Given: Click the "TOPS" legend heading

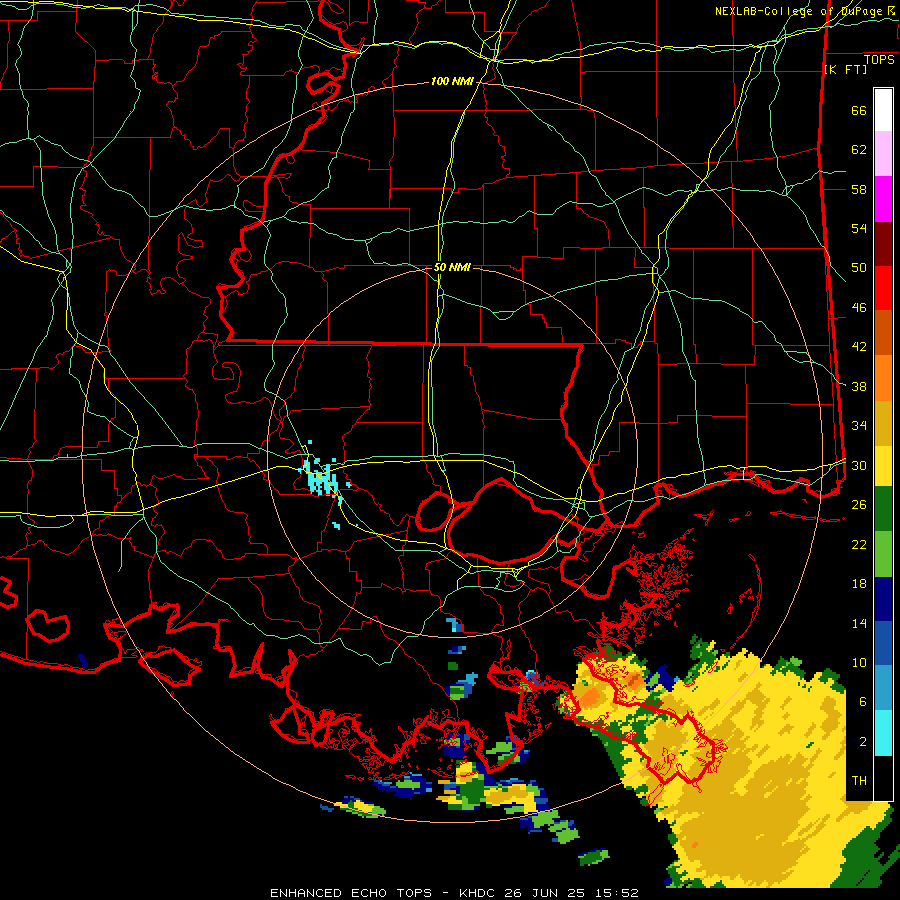Looking at the screenshot, I should pyautogui.click(x=879, y=59).
